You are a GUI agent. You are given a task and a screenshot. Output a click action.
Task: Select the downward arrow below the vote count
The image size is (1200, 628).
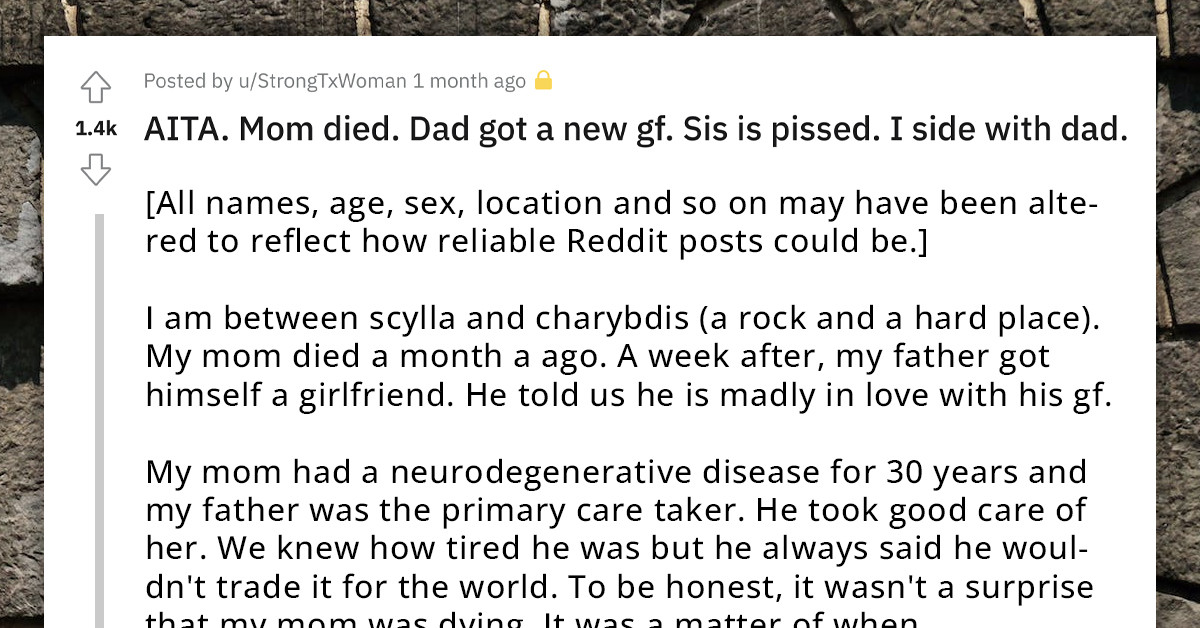[95, 170]
